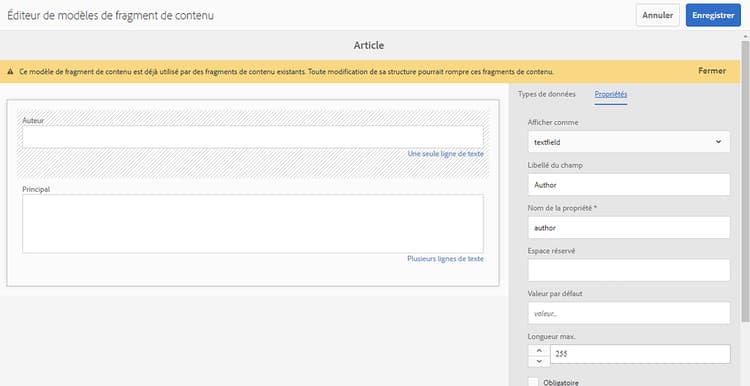Viewport: 750px width, 386px height.
Task: Click the page vertical scrollbar
Action: point(745,182)
